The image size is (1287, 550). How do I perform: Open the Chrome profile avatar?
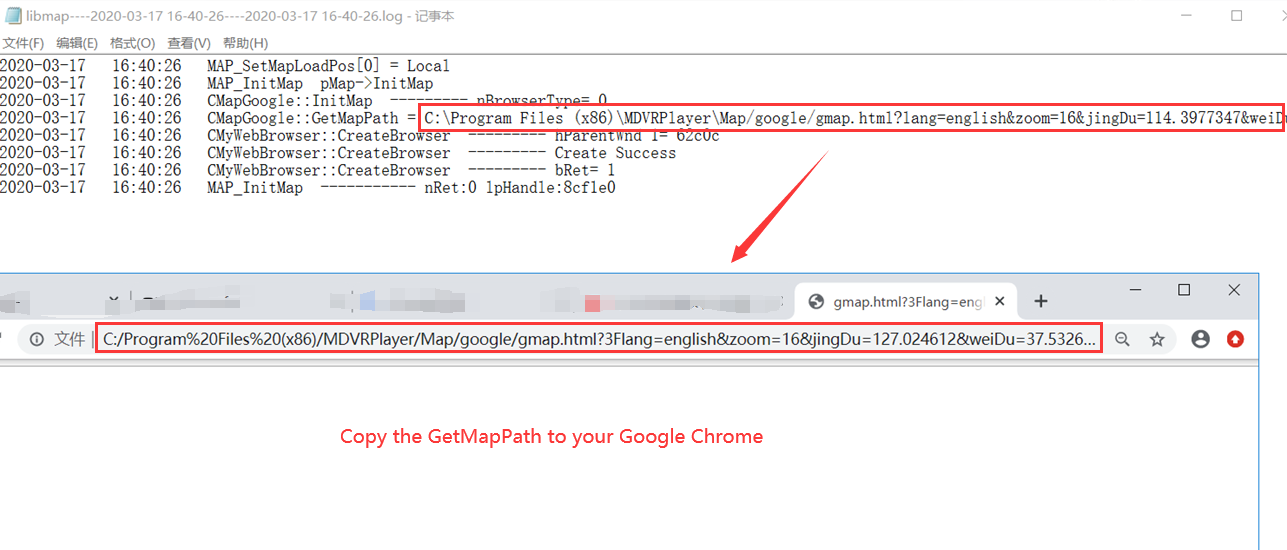[x=1201, y=339]
